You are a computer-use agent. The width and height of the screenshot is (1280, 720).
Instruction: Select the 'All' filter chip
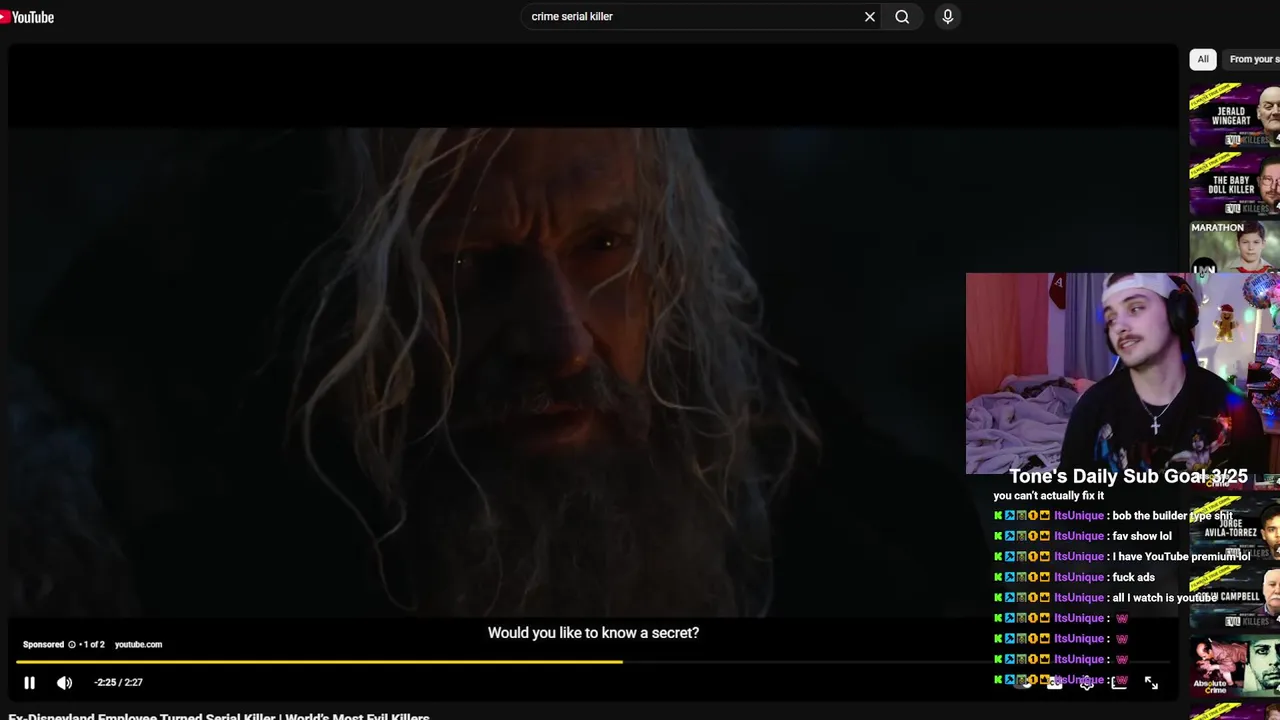(x=1203, y=60)
